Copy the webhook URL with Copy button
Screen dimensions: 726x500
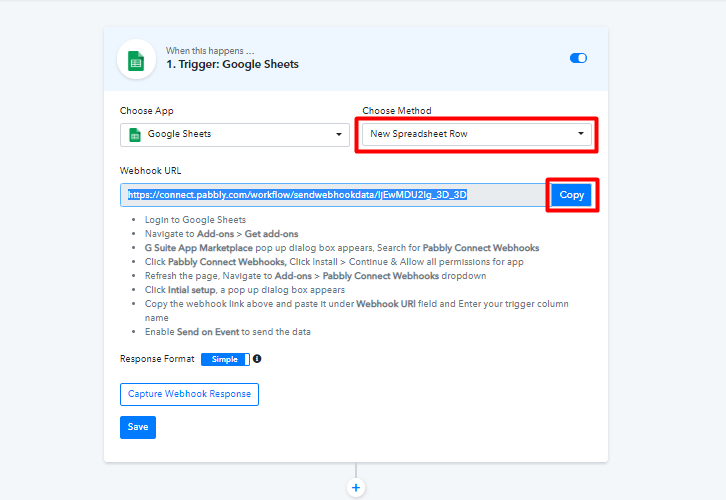[x=571, y=195]
